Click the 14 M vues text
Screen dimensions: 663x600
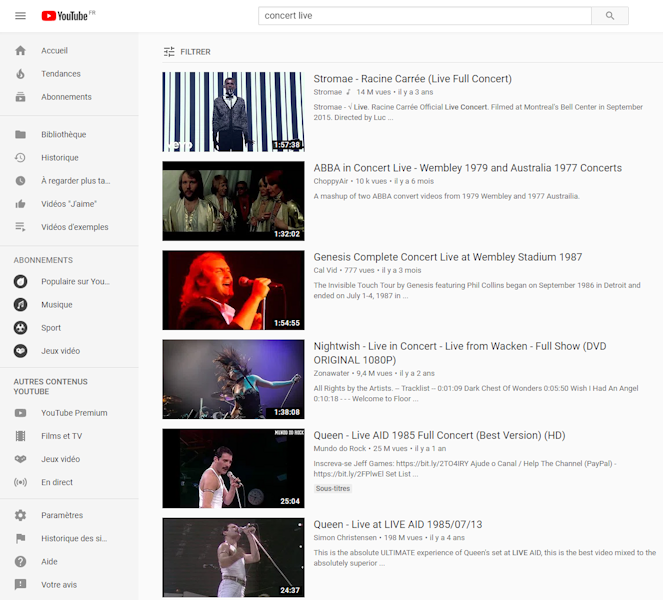(x=373, y=92)
